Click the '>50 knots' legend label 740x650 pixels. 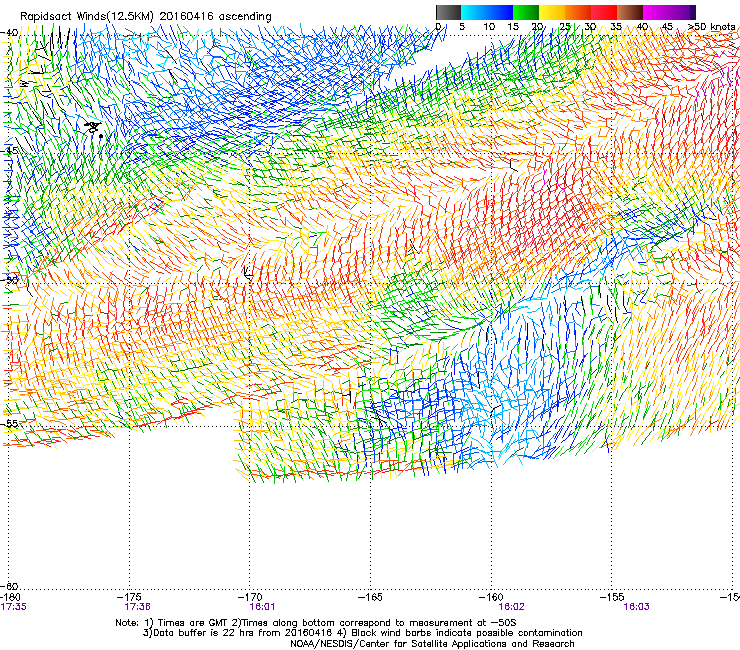coord(711,27)
